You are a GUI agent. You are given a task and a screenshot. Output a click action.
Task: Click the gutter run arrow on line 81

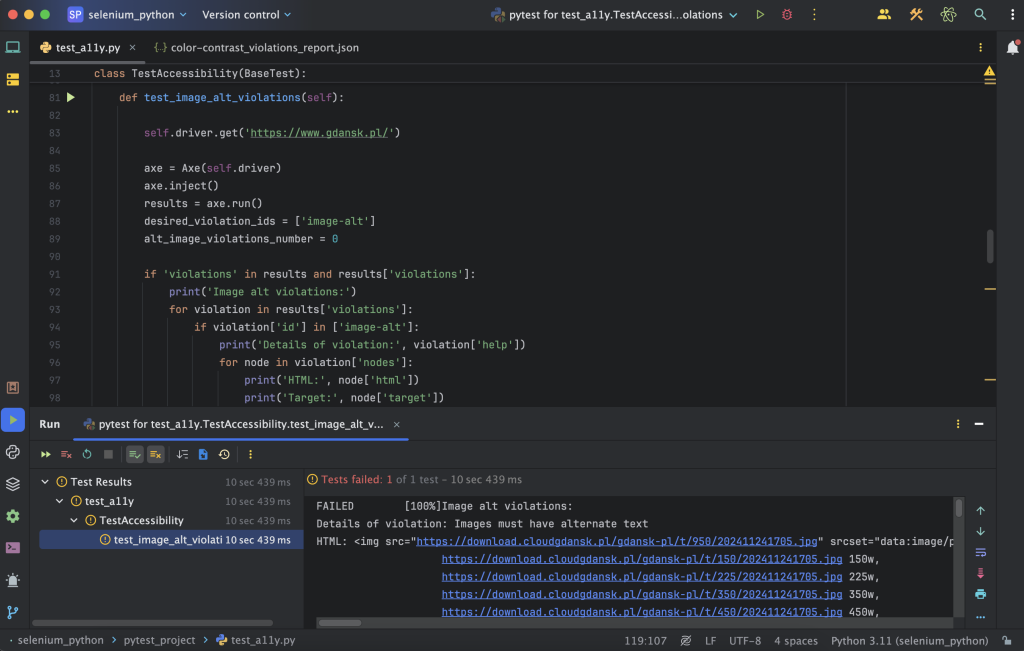(71, 97)
